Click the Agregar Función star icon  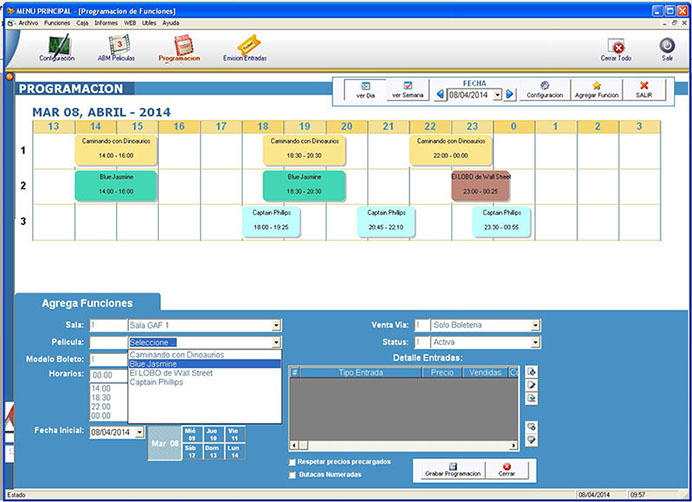596,89
